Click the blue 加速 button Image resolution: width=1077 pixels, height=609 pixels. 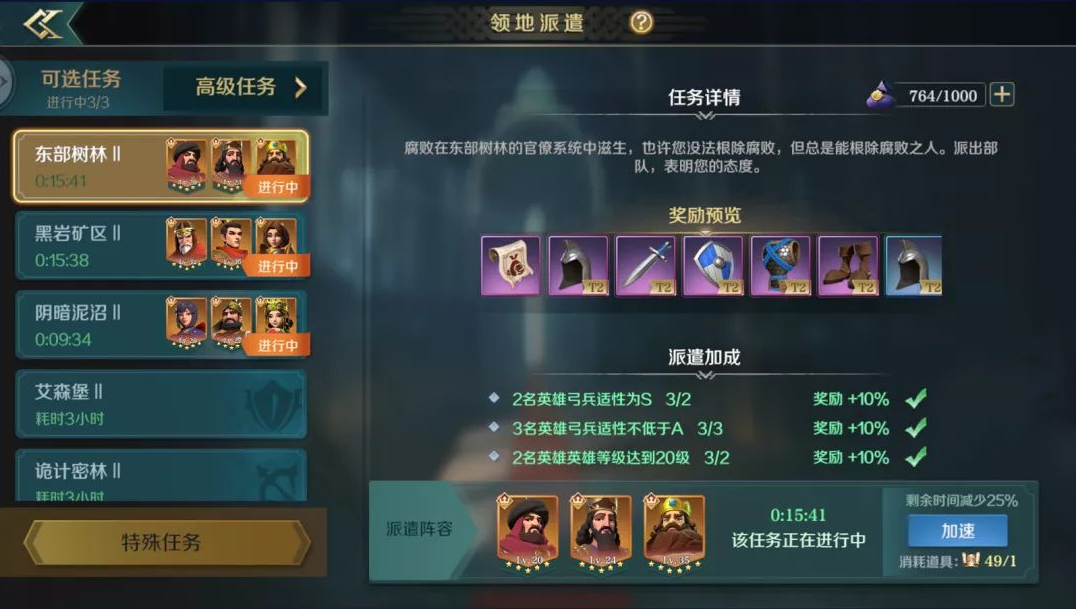pyautogui.click(x=957, y=531)
